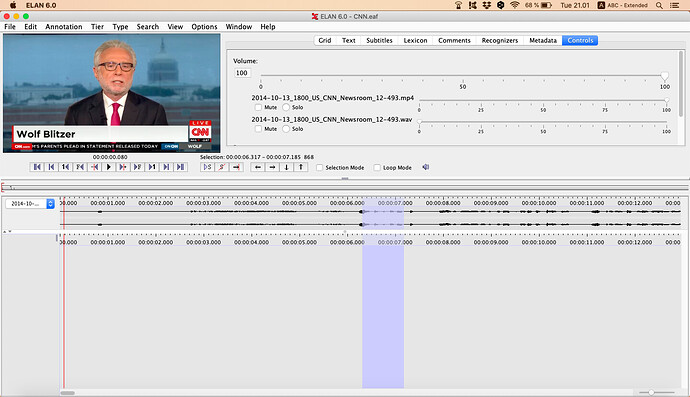Open the Window menu
690x397 pixels.
[x=239, y=27]
